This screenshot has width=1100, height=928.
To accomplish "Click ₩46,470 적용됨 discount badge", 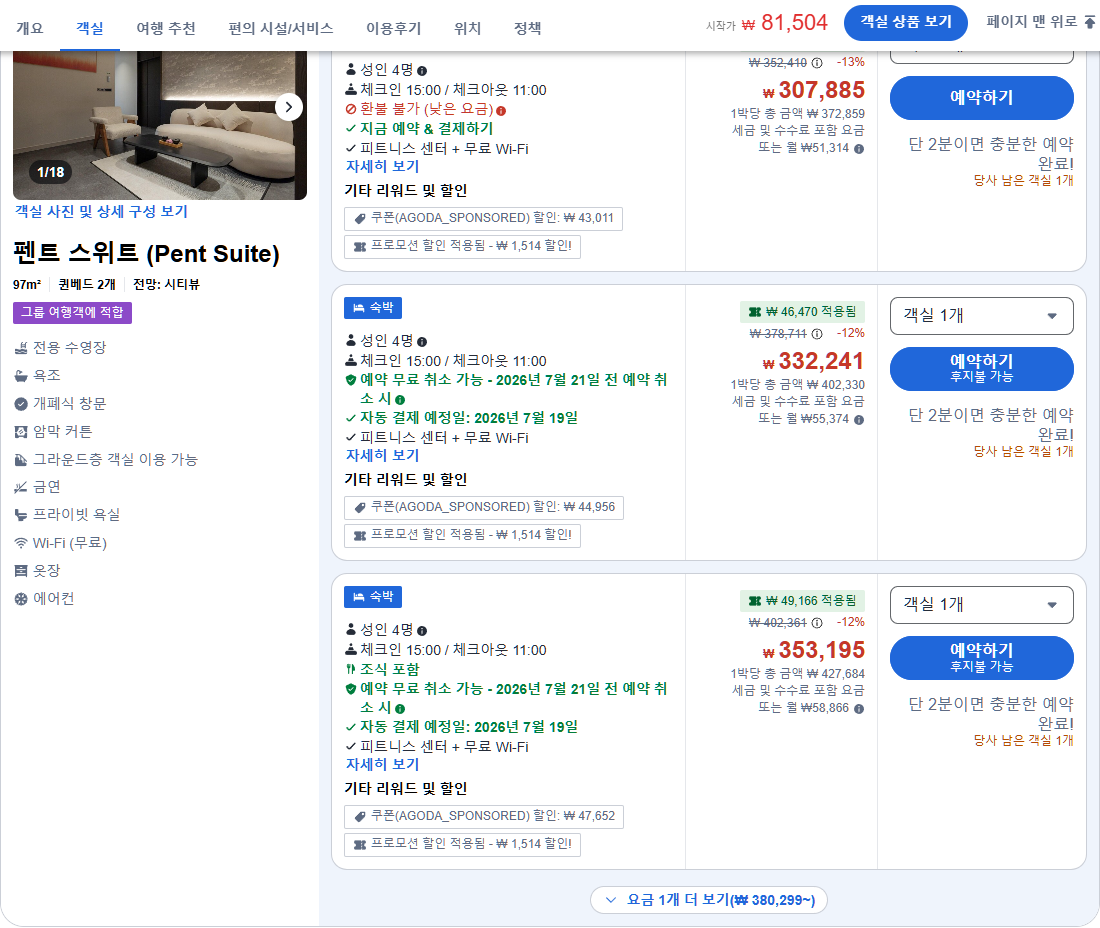I will [803, 311].
